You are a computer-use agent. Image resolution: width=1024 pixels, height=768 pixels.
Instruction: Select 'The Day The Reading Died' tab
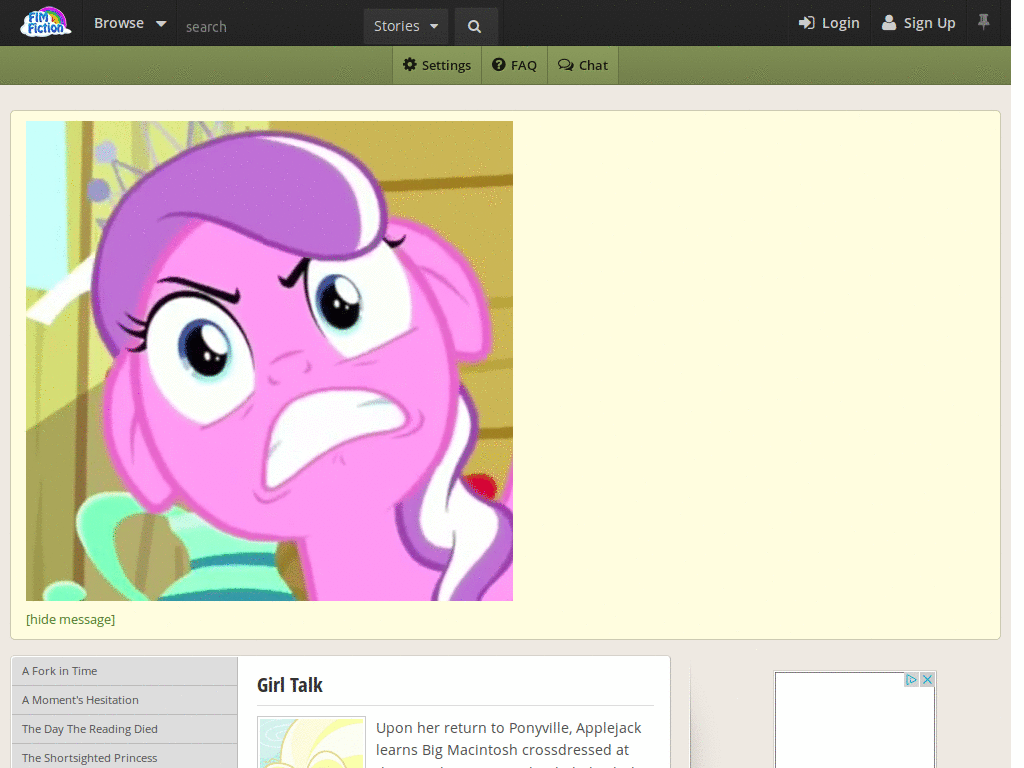click(124, 729)
